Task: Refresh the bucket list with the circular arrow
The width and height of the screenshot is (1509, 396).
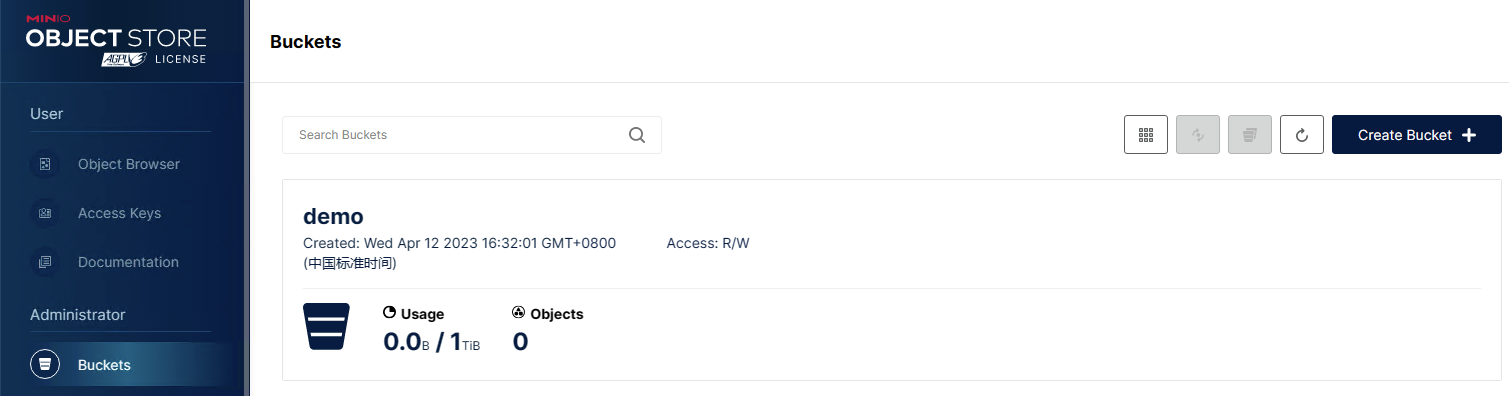Action: (x=1302, y=135)
